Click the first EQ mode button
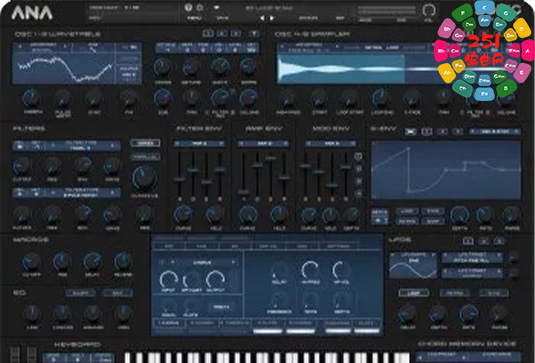The width and height of the screenshot is (535, 363). click(x=81, y=293)
